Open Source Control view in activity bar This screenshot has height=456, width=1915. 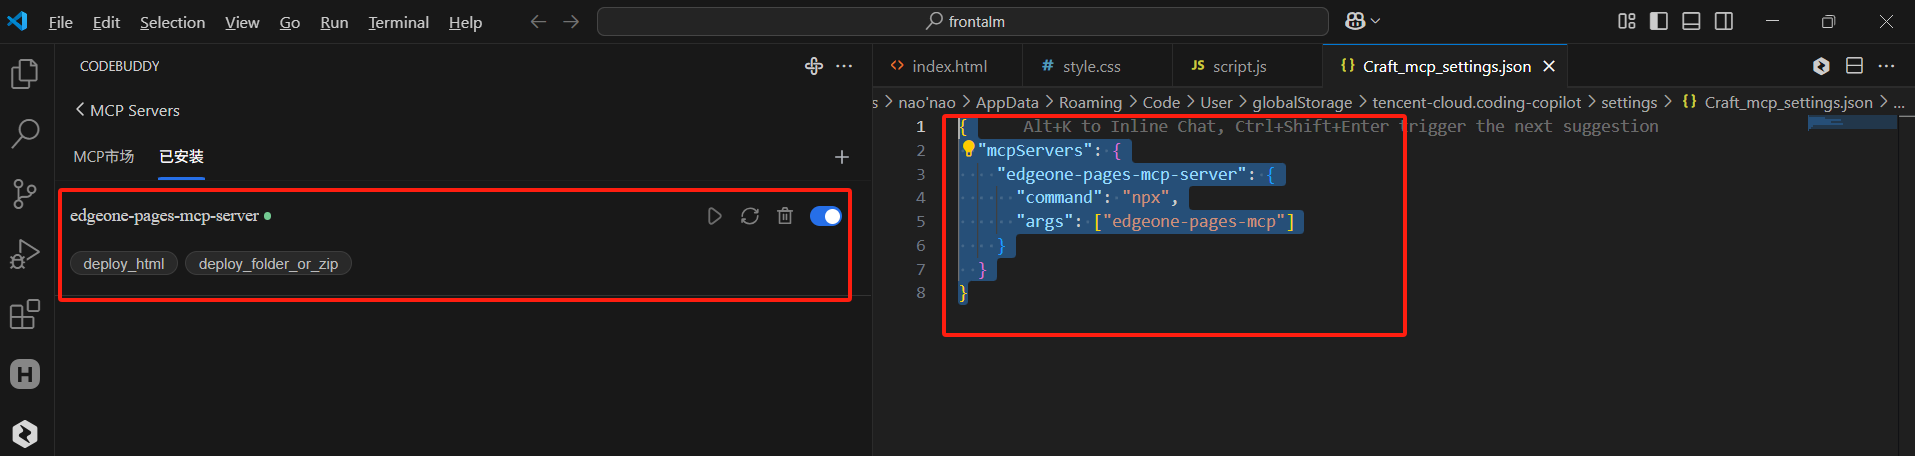[x=25, y=193]
